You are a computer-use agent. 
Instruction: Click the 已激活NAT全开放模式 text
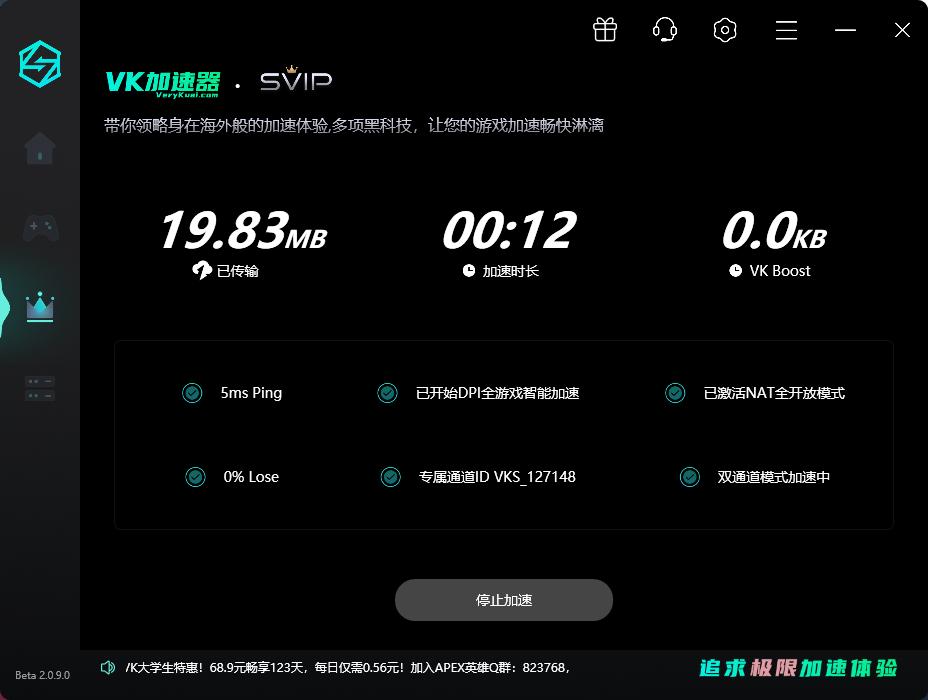point(774,393)
